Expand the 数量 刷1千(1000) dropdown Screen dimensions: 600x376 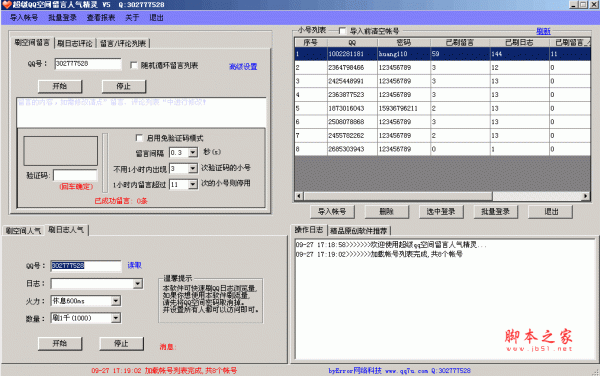116,318
